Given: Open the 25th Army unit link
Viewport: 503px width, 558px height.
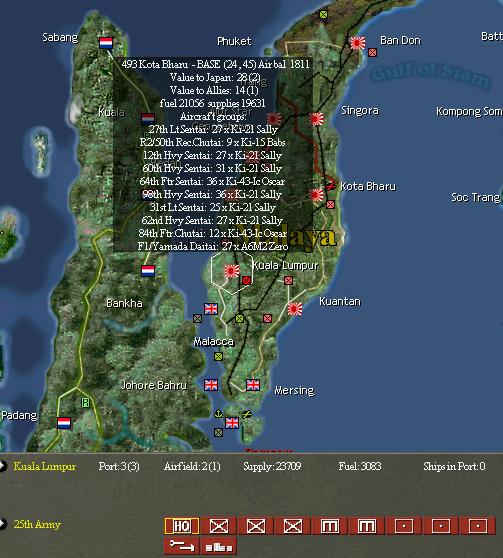Looking at the screenshot, I should [37, 524].
